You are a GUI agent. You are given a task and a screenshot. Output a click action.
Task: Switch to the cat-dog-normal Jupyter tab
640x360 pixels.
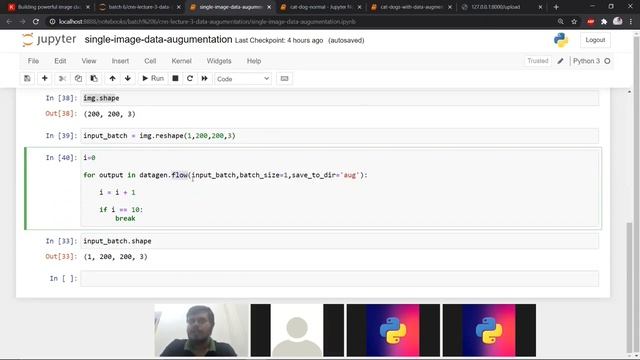point(321,7)
